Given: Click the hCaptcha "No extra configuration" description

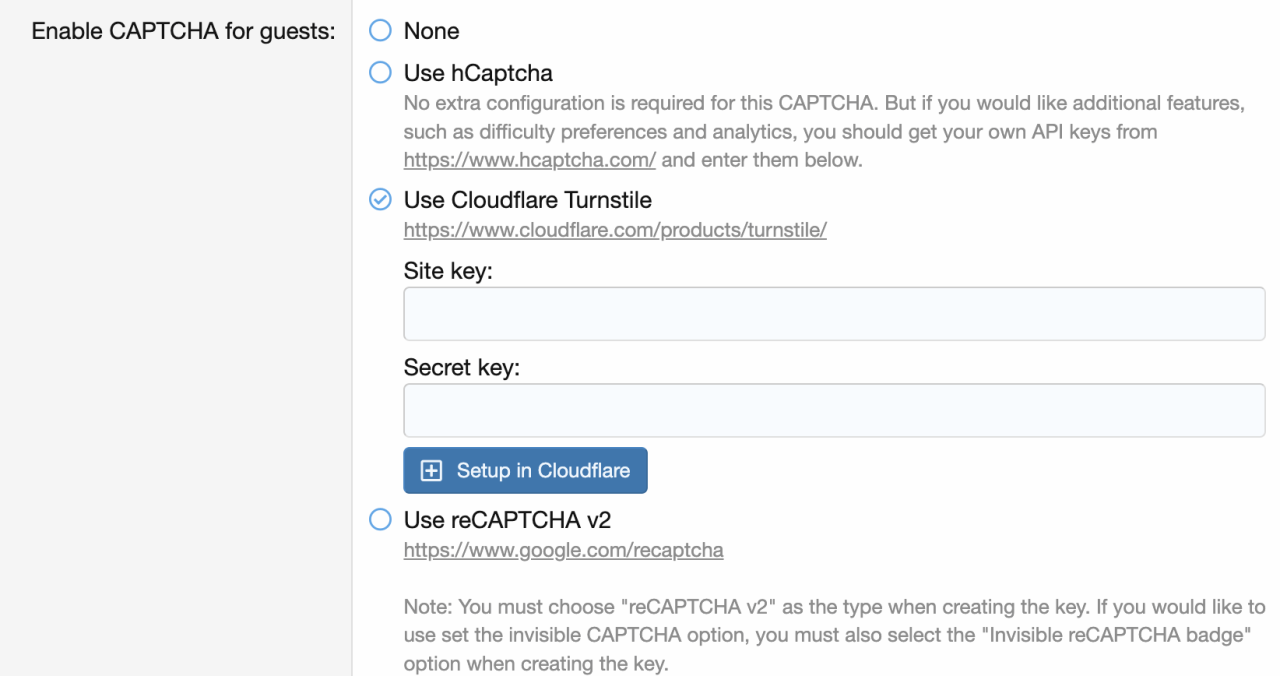Looking at the screenshot, I should click(824, 132).
